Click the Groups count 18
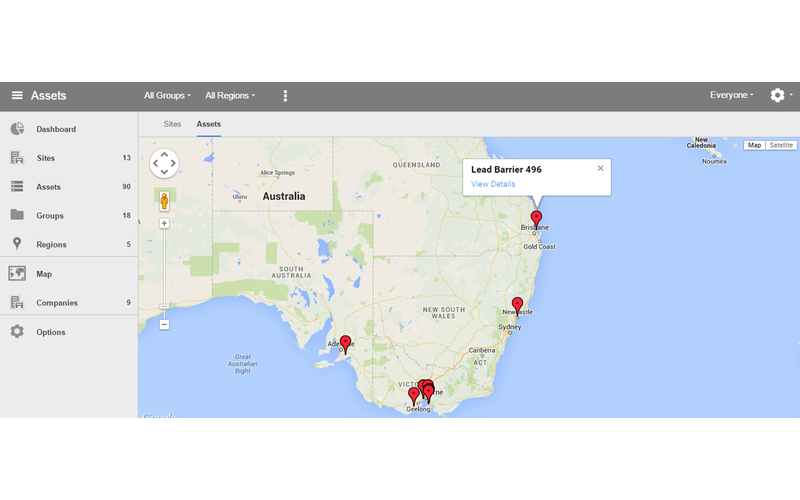The width and height of the screenshot is (800, 500). tap(127, 215)
